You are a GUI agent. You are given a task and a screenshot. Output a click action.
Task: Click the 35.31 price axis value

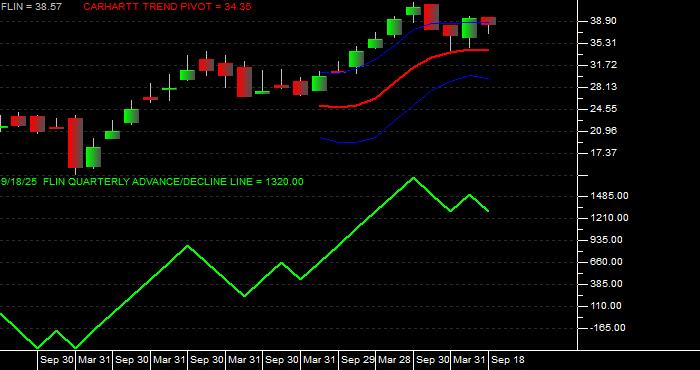tap(604, 43)
